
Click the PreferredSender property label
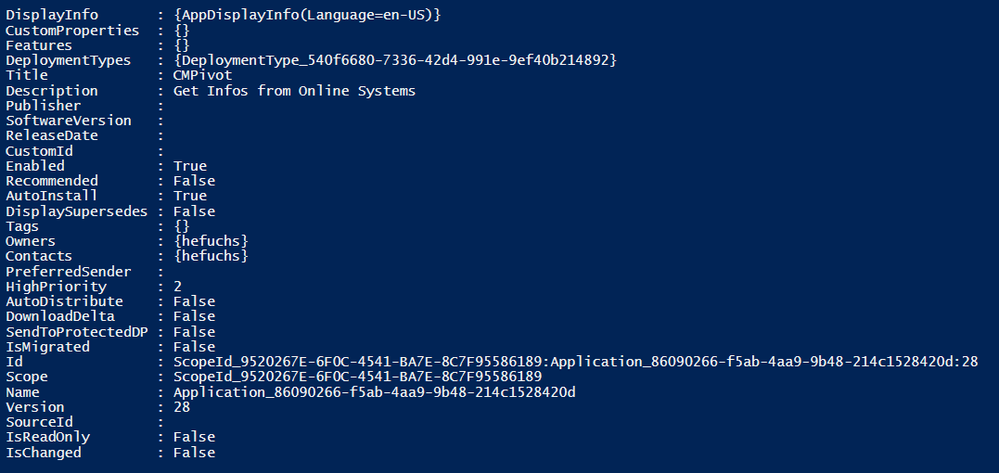[x=68, y=271]
